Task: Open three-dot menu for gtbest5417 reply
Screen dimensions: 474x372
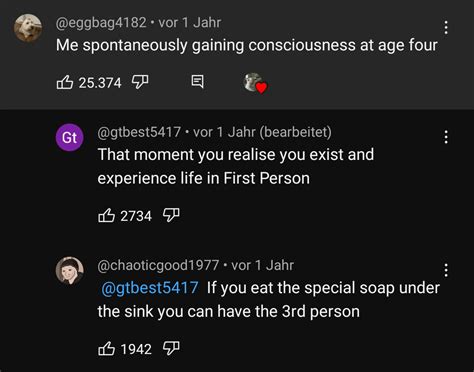Action: tap(446, 137)
